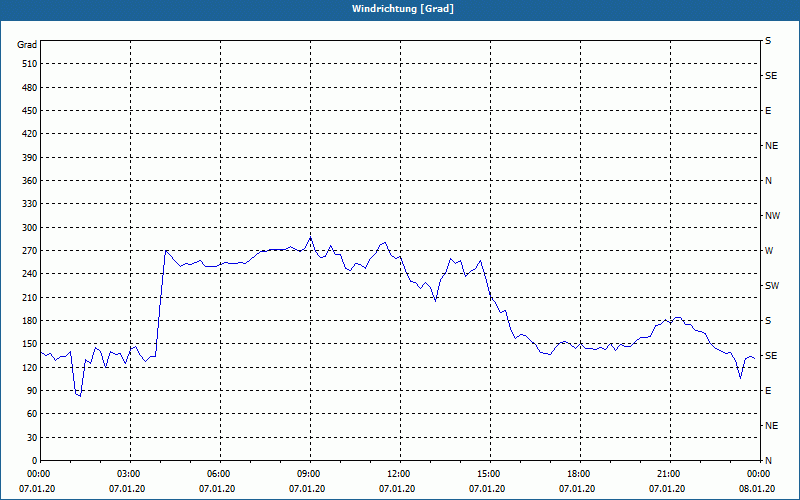Select the 450 y-axis tick label
The image size is (800, 500).
click(x=30, y=111)
